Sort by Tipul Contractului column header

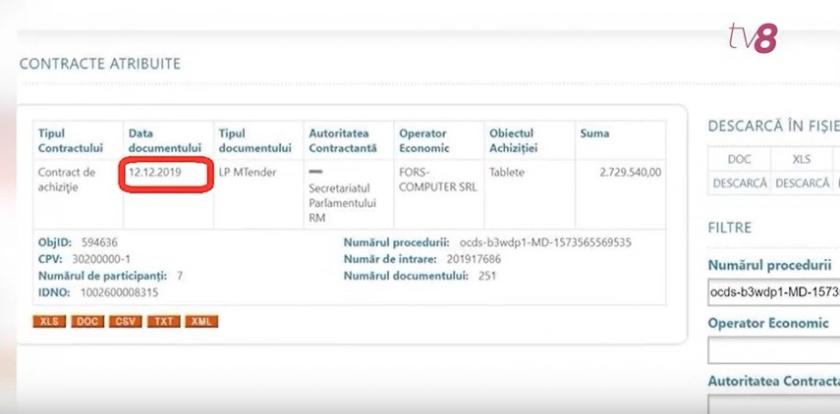(x=70, y=140)
